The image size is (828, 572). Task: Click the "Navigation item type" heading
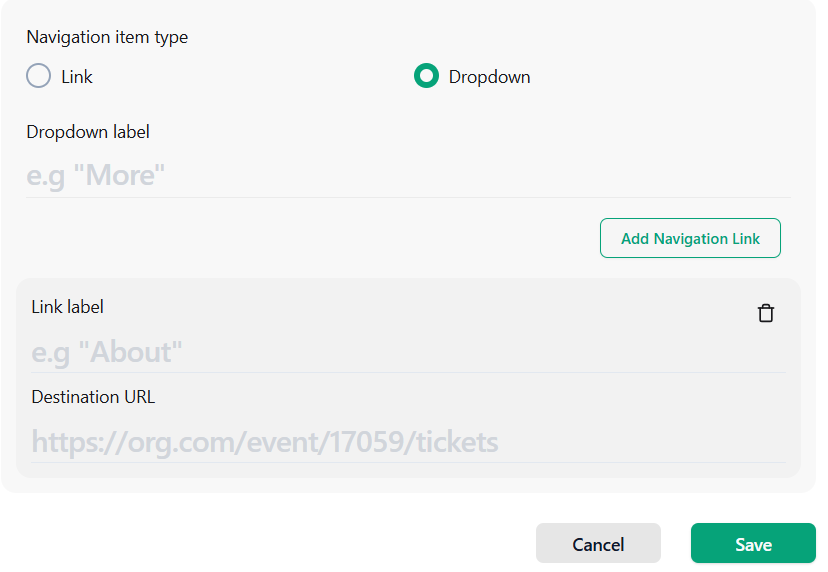click(x=107, y=37)
